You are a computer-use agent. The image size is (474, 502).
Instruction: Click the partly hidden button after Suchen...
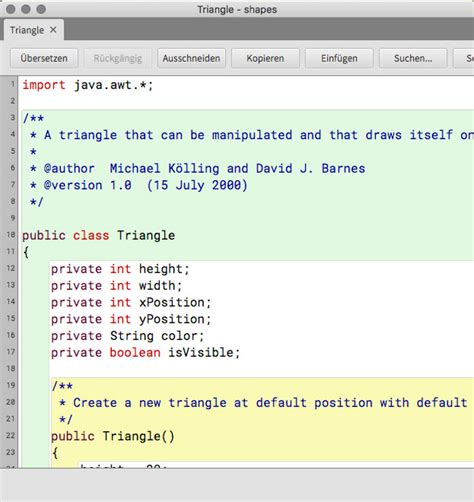coord(464,58)
